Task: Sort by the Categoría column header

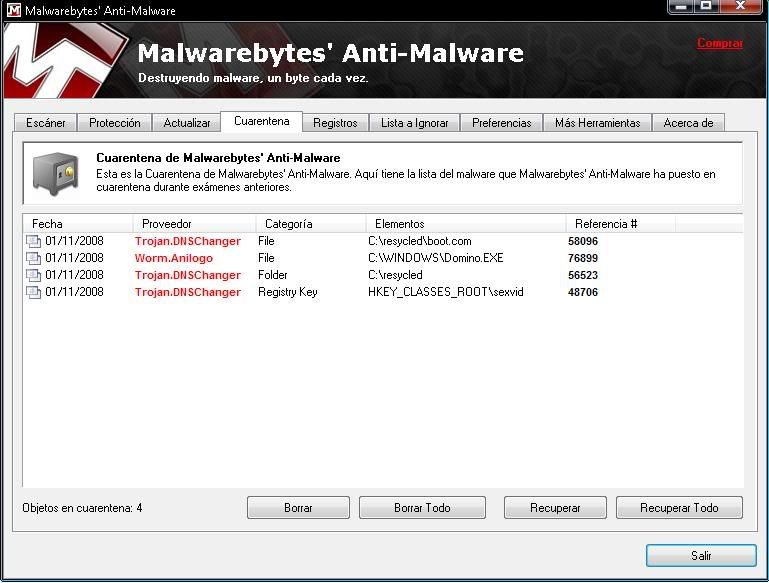Action: point(311,224)
